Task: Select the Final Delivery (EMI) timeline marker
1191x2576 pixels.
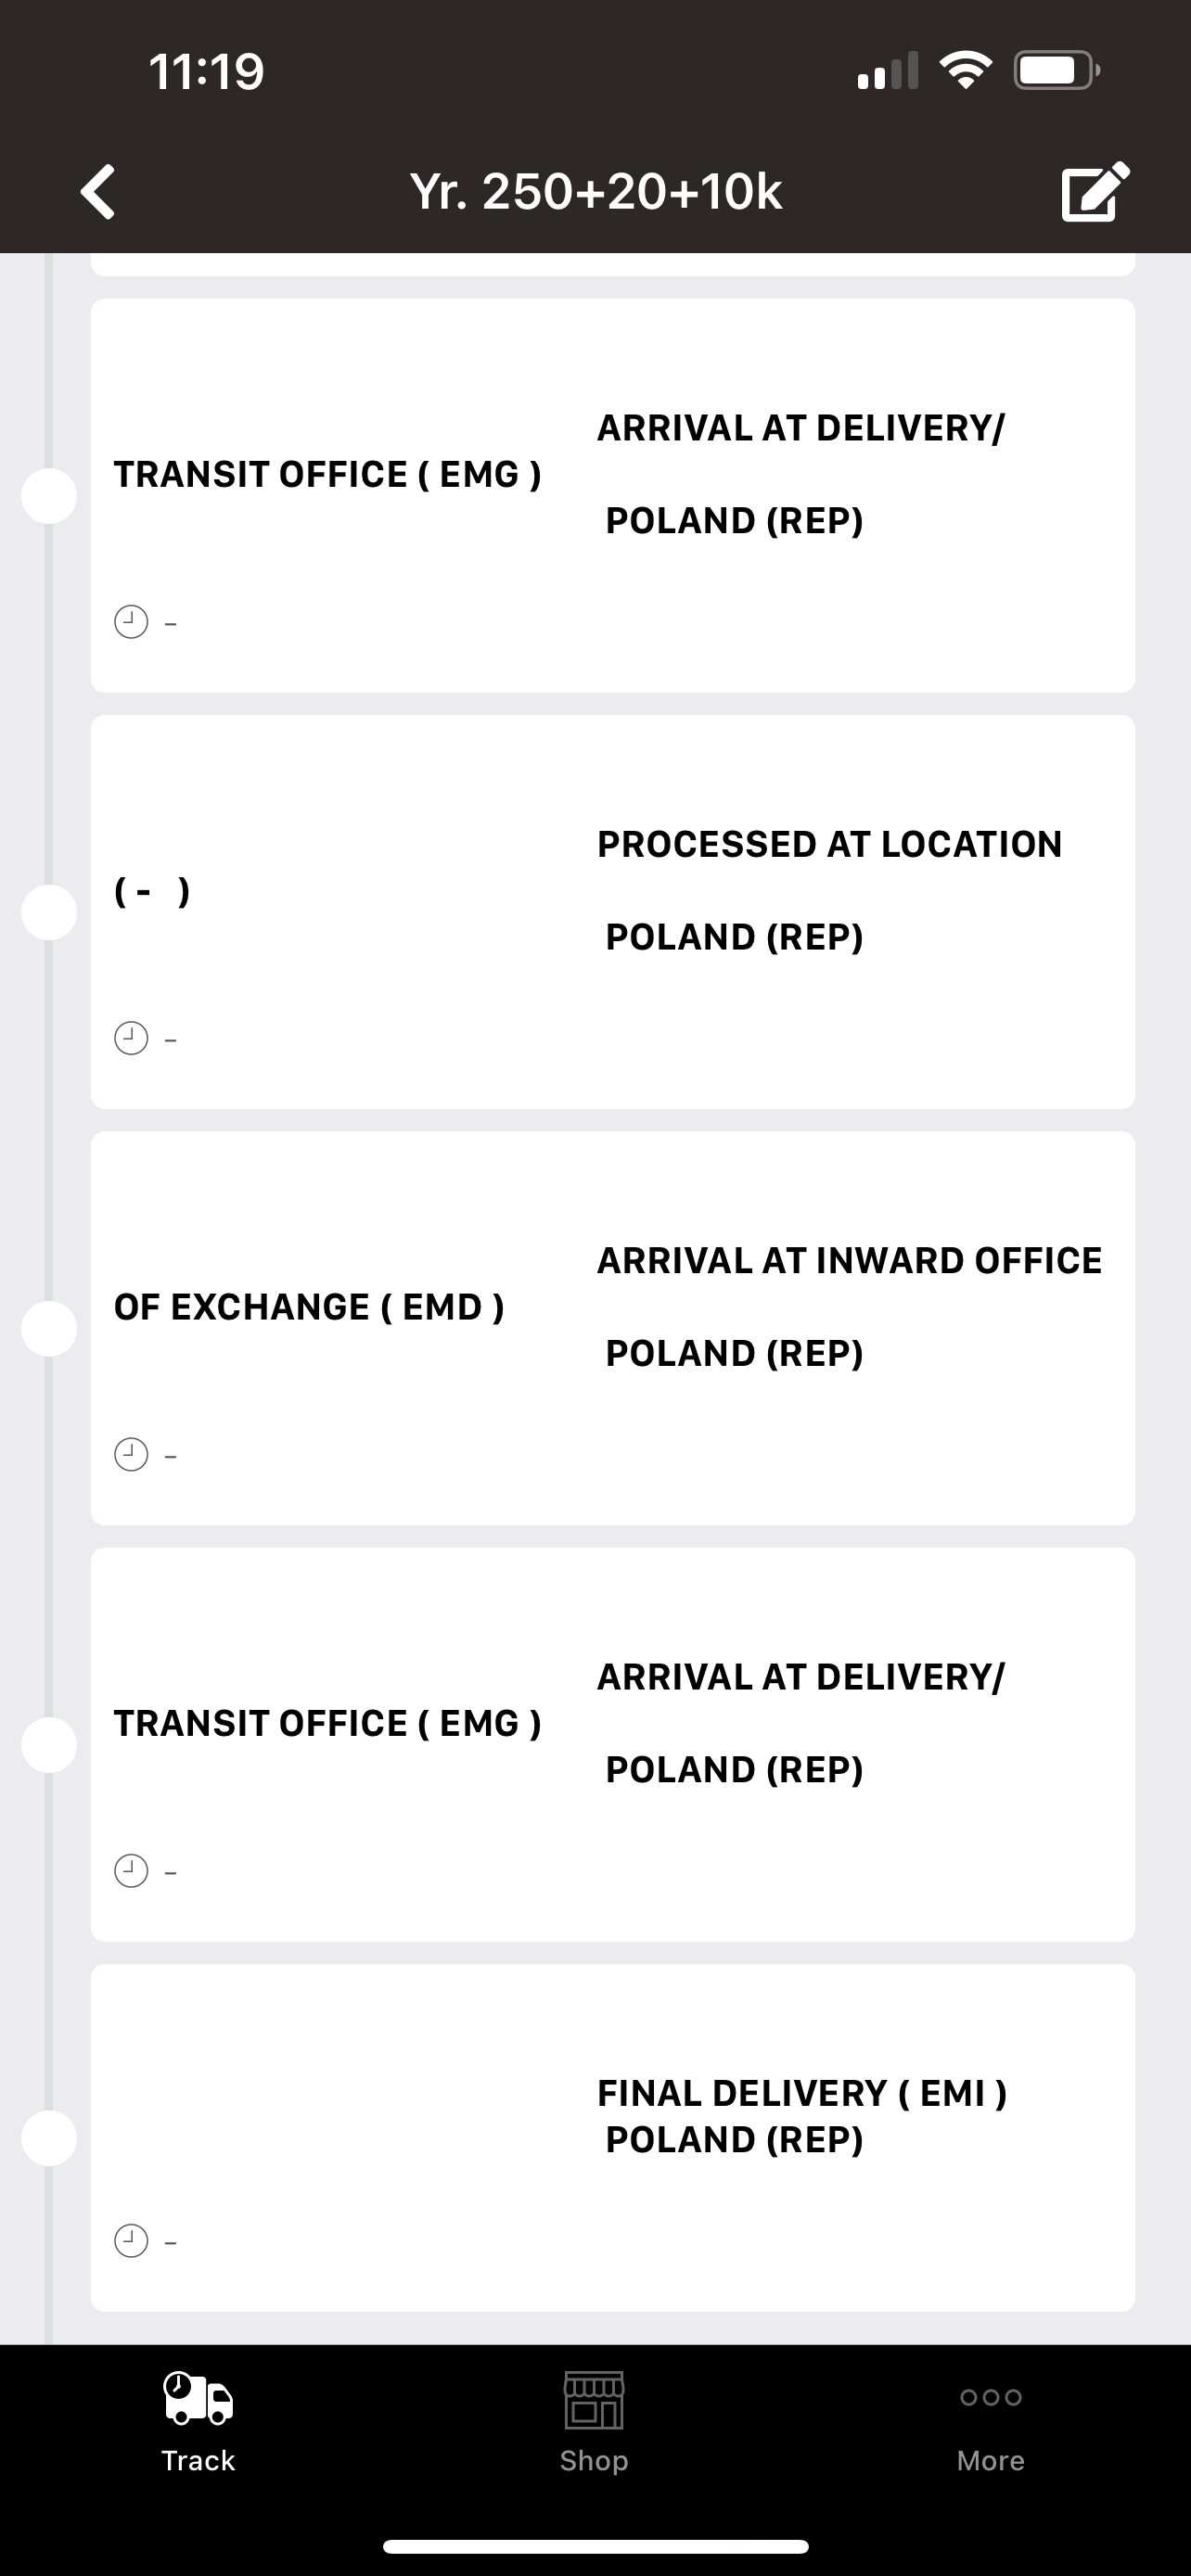Action: tap(49, 2138)
